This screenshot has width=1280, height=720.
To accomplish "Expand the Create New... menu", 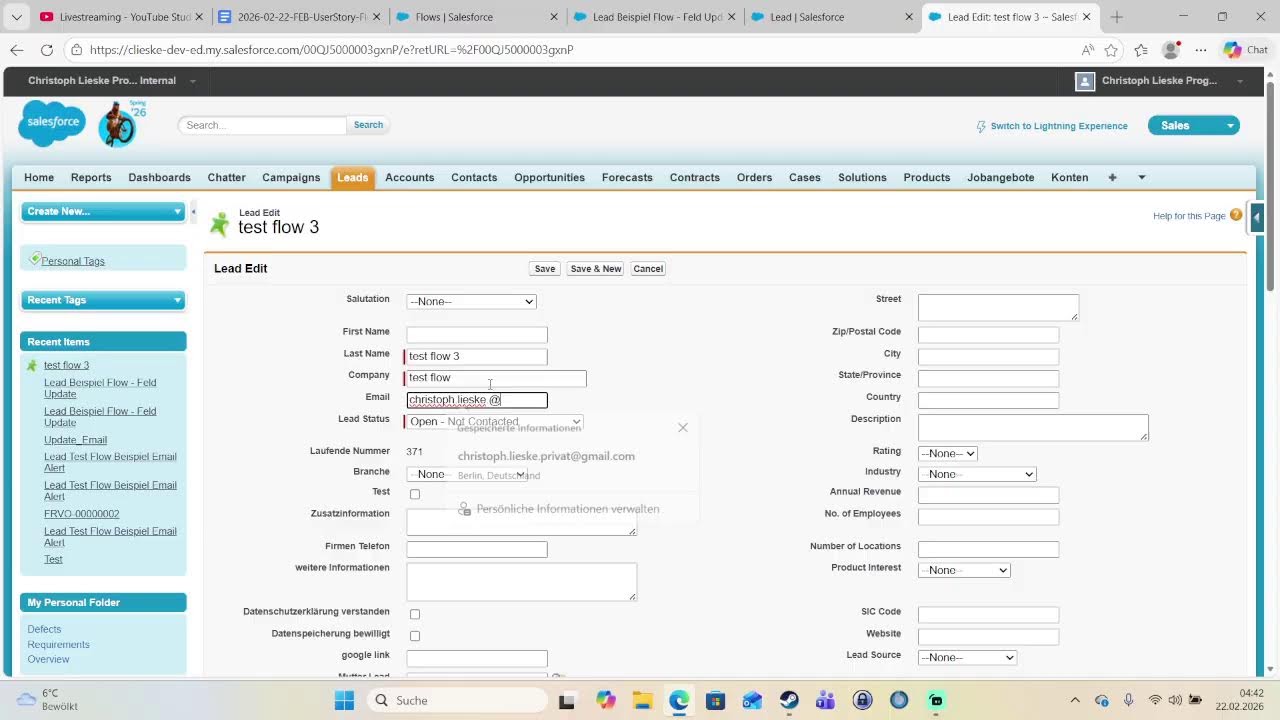I will (103, 211).
